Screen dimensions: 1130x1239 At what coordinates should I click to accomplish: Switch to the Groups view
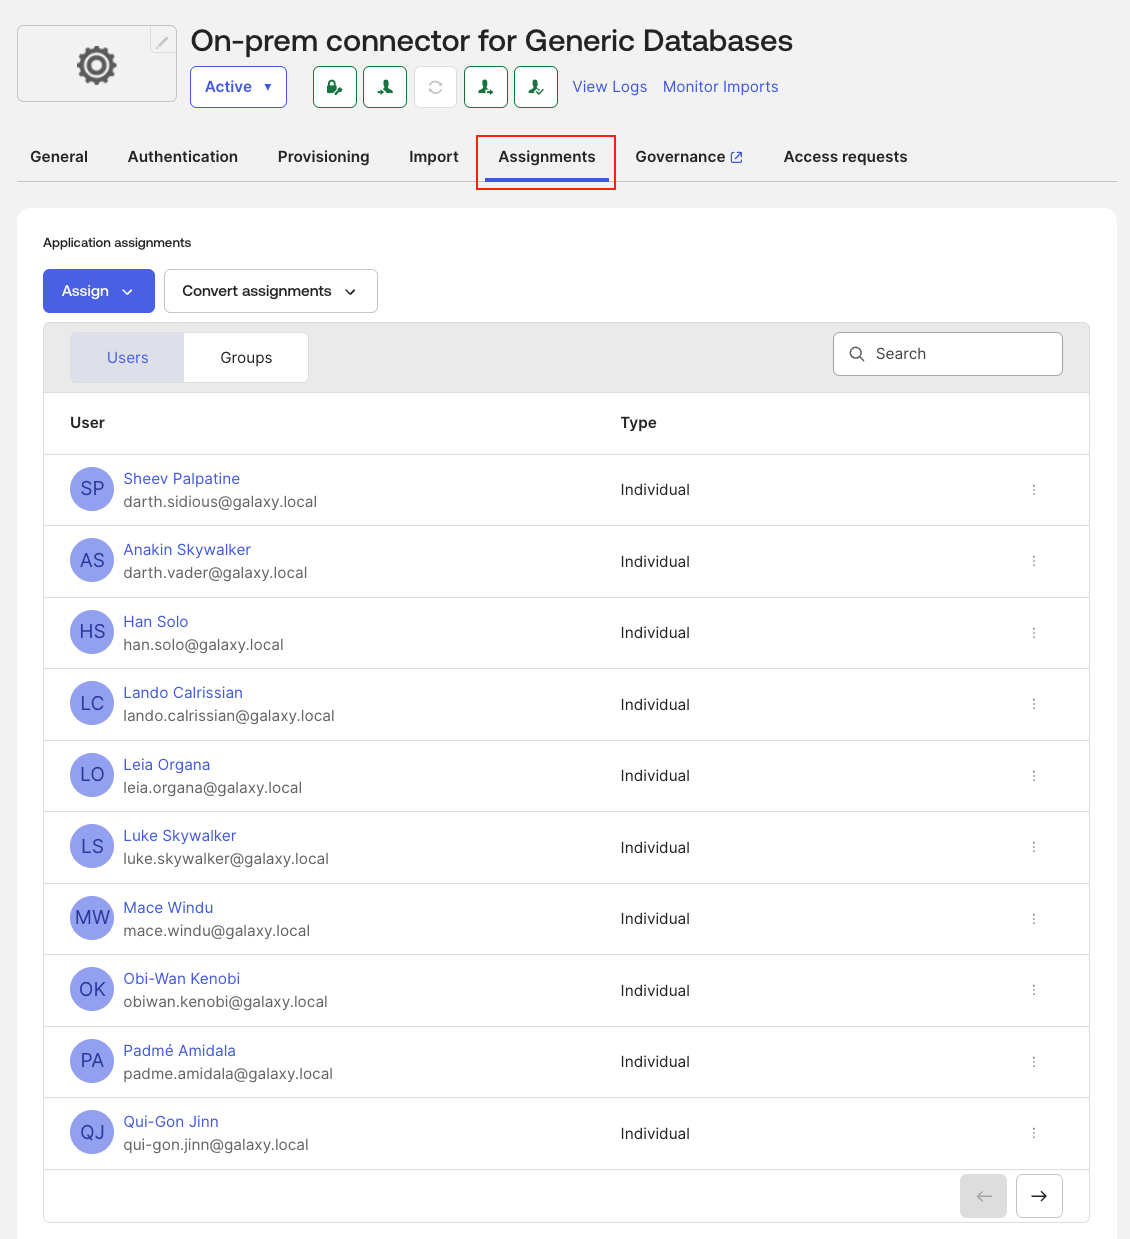pyautogui.click(x=245, y=357)
